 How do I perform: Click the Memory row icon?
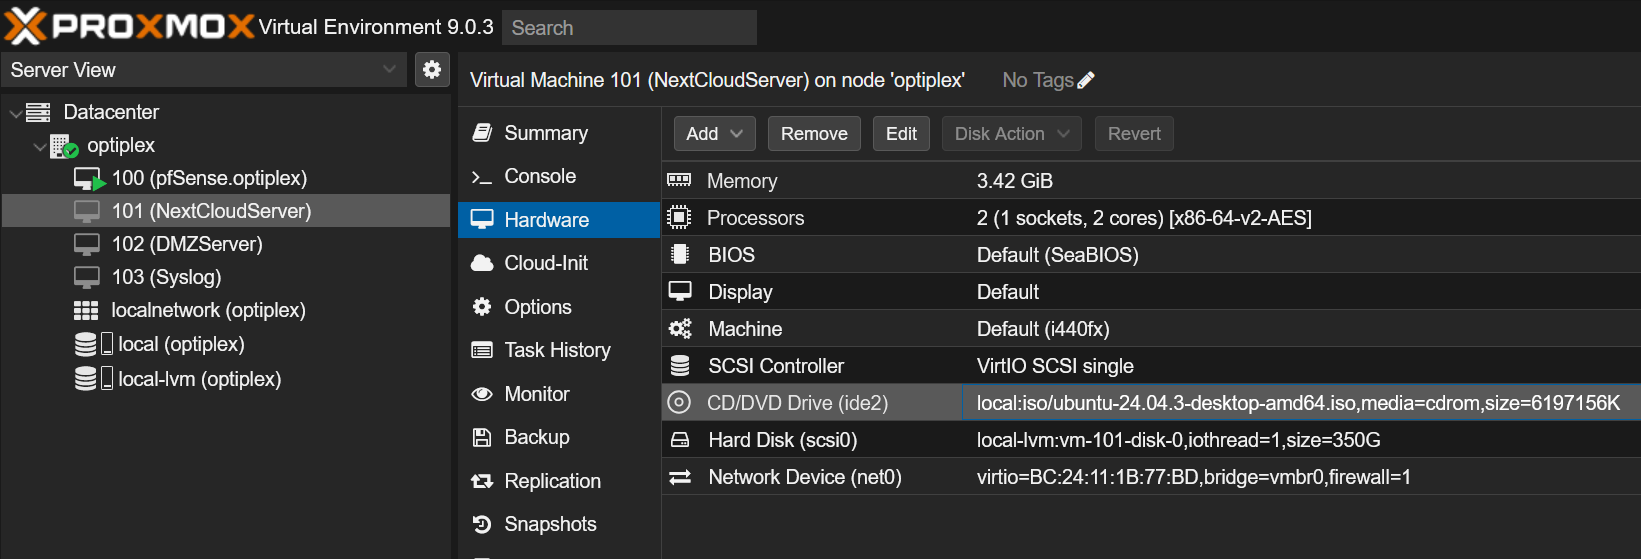679,180
